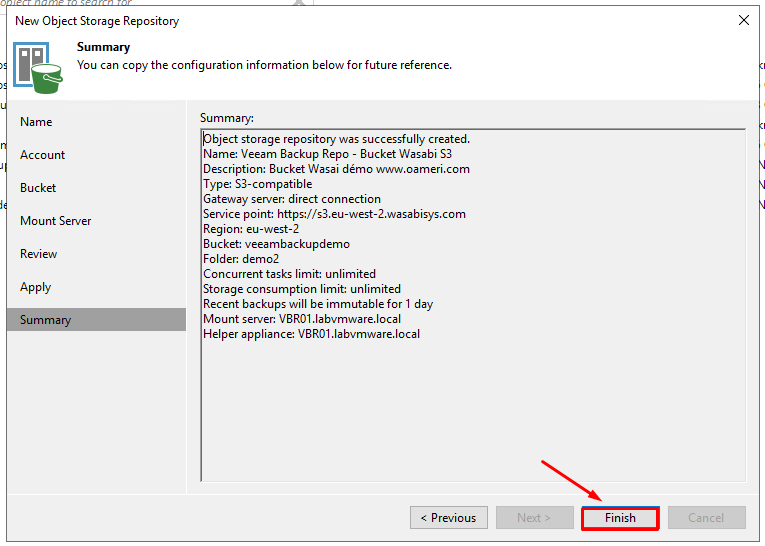Open the Apply wizard step

pos(36,287)
